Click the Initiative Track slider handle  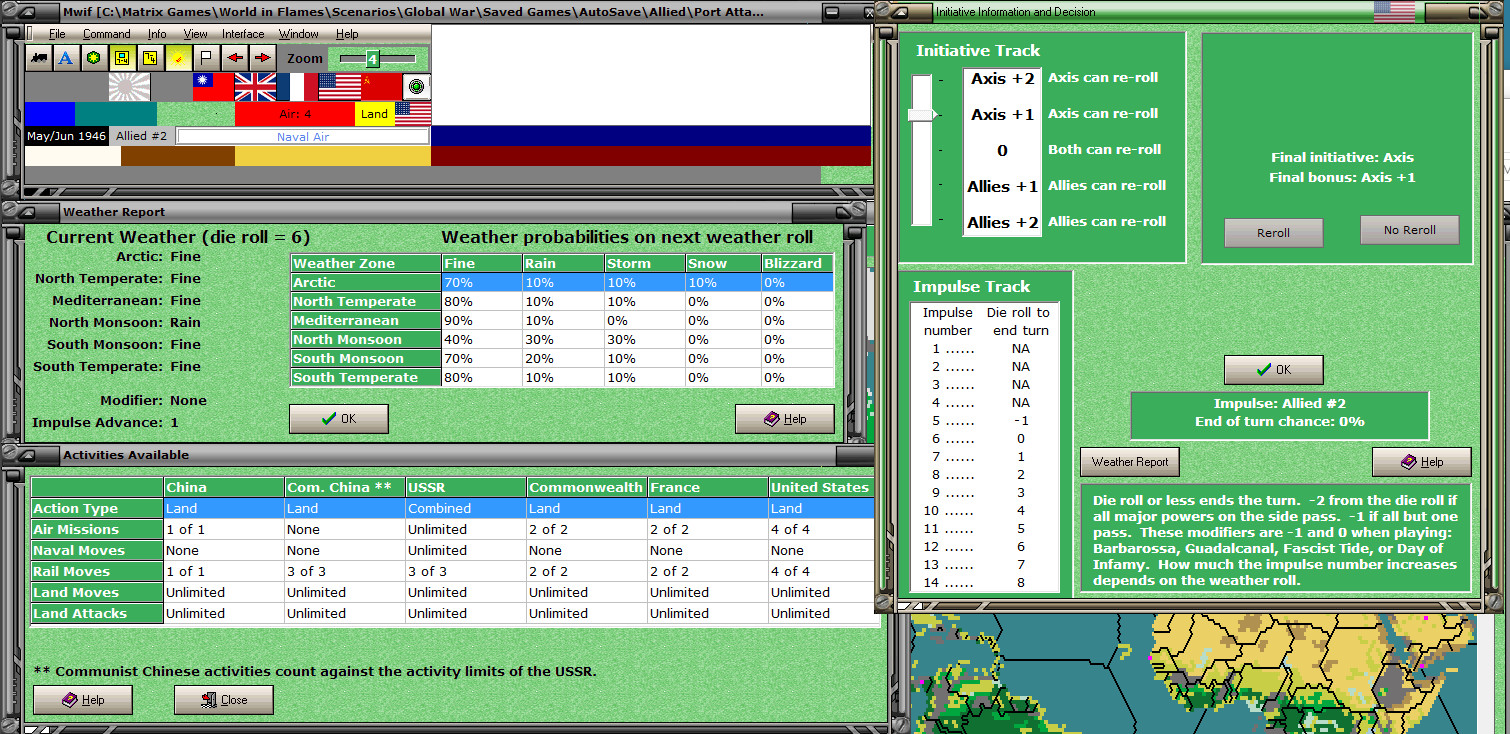pos(921,115)
